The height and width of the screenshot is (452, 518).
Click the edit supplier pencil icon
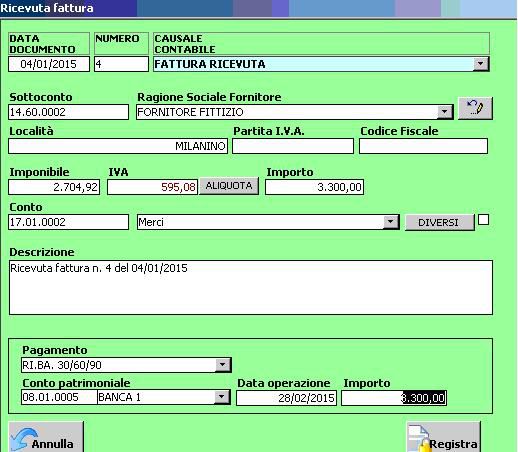click(475, 108)
